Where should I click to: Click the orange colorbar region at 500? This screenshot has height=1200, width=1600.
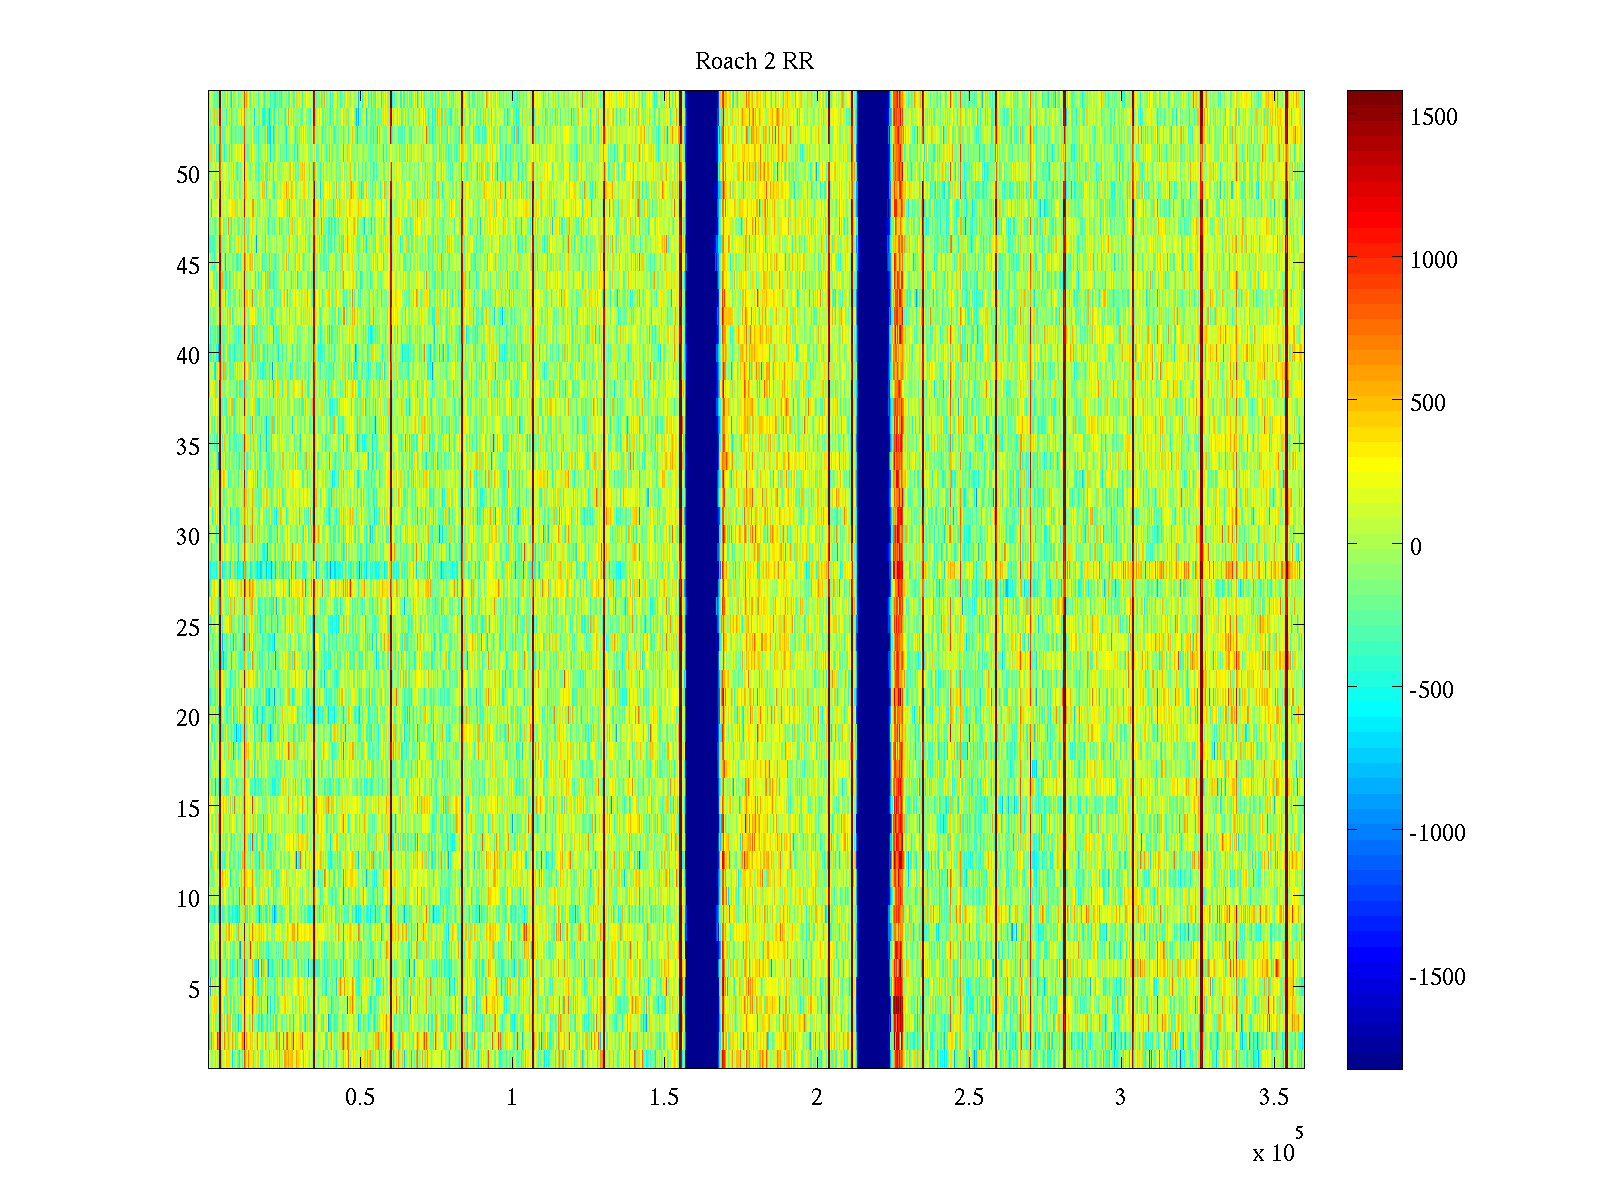click(x=1374, y=402)
